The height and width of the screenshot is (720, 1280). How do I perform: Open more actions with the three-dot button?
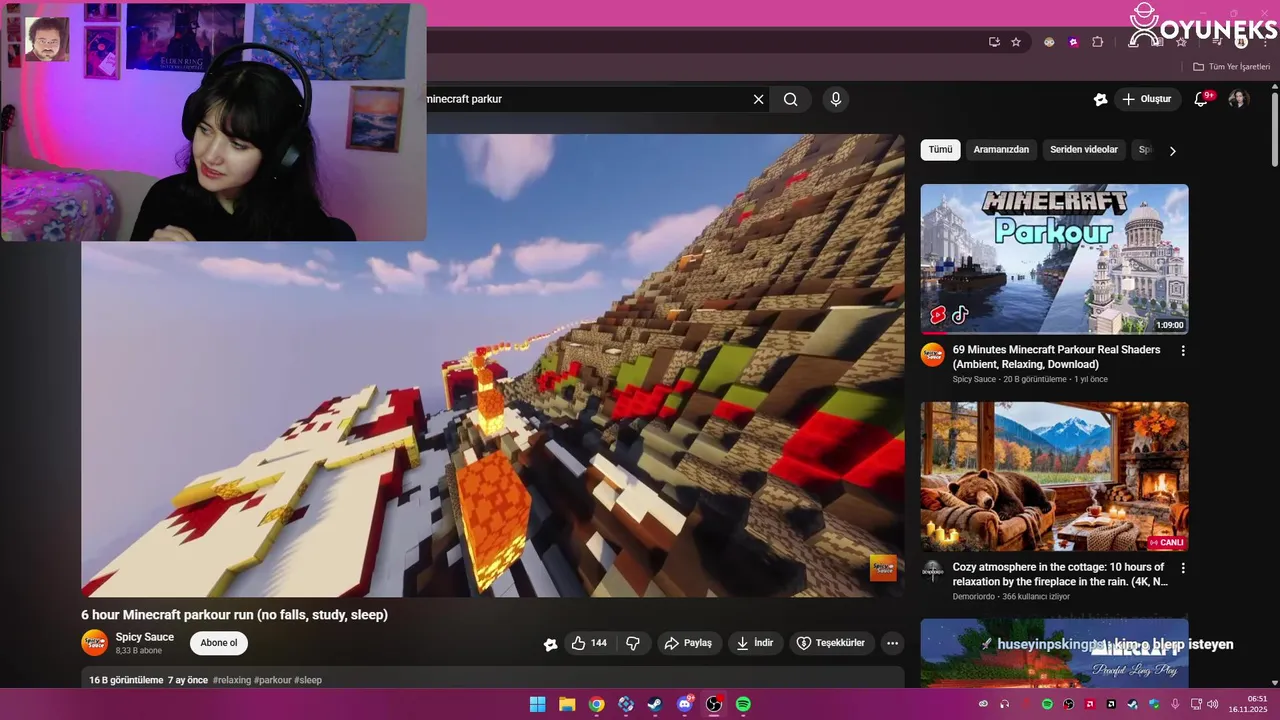pos(893,643)
